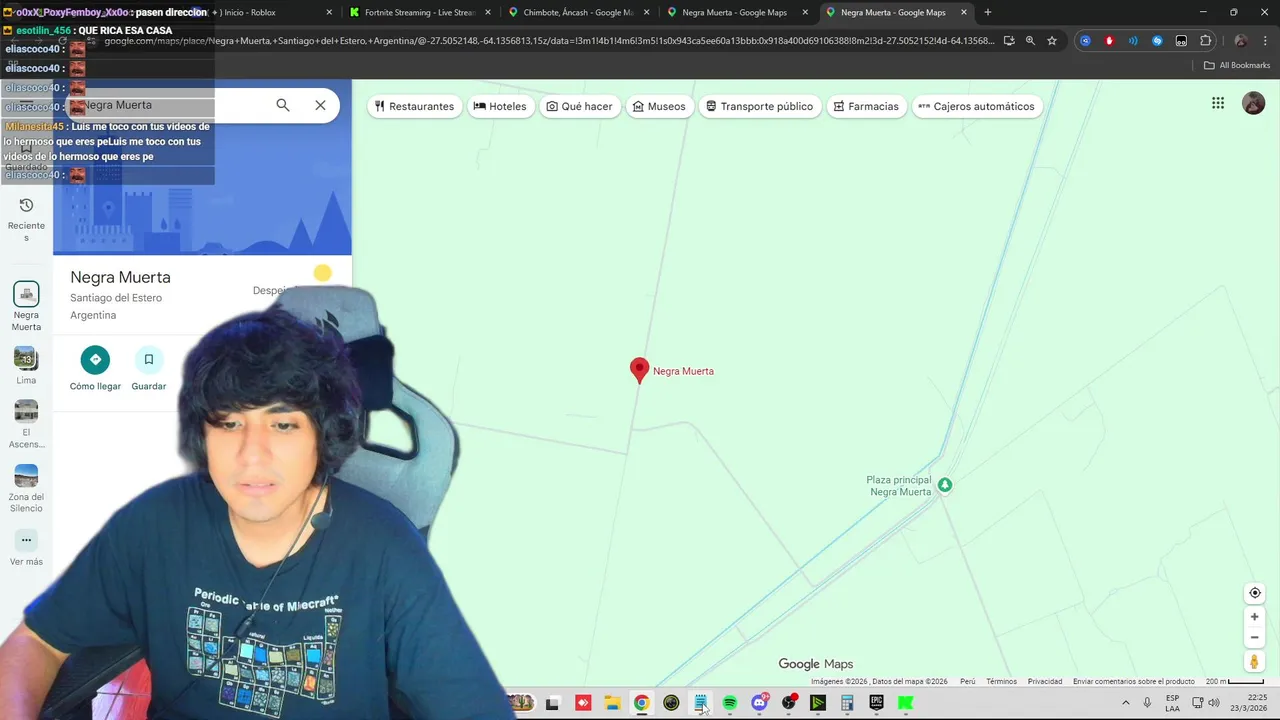Clear the Negra Muerta search with X
The image size is (1280, 720).
[x=320, y=105]
